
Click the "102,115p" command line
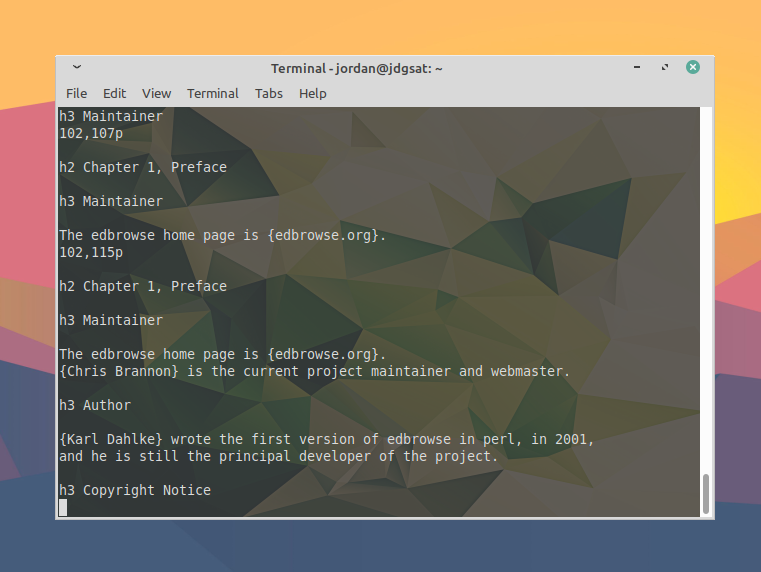click(91, 252)
